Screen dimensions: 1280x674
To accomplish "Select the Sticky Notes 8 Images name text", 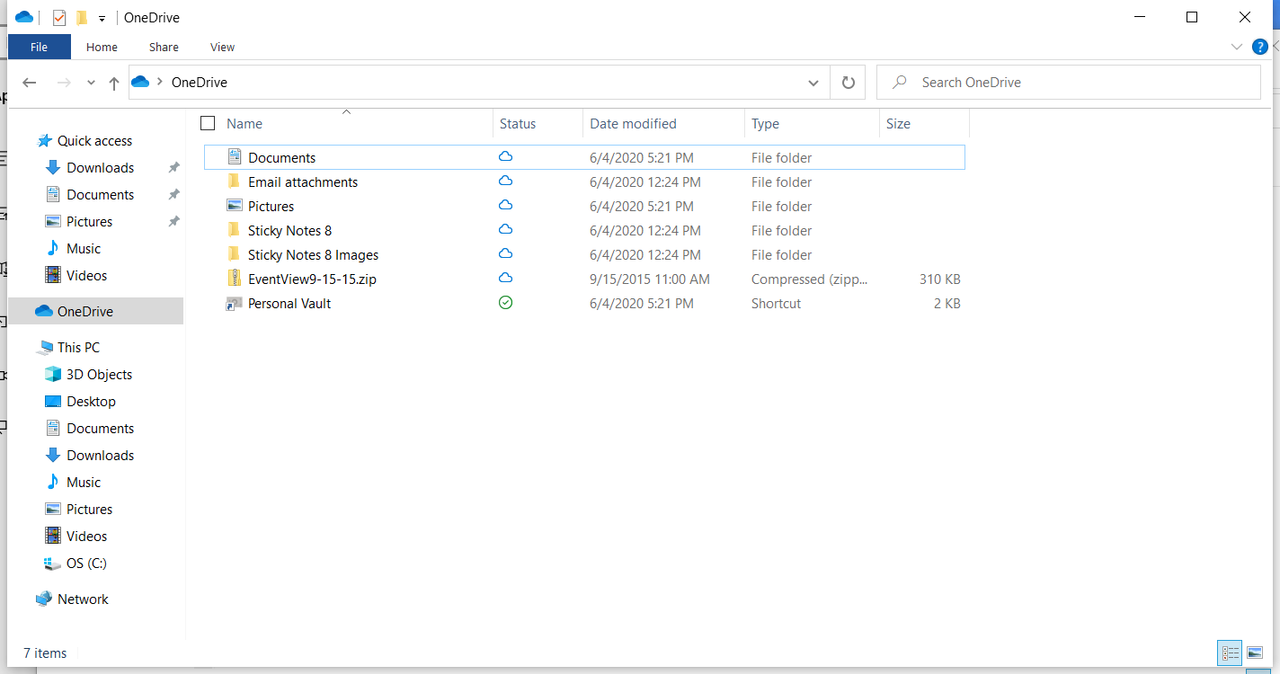I will coord(313,255).
